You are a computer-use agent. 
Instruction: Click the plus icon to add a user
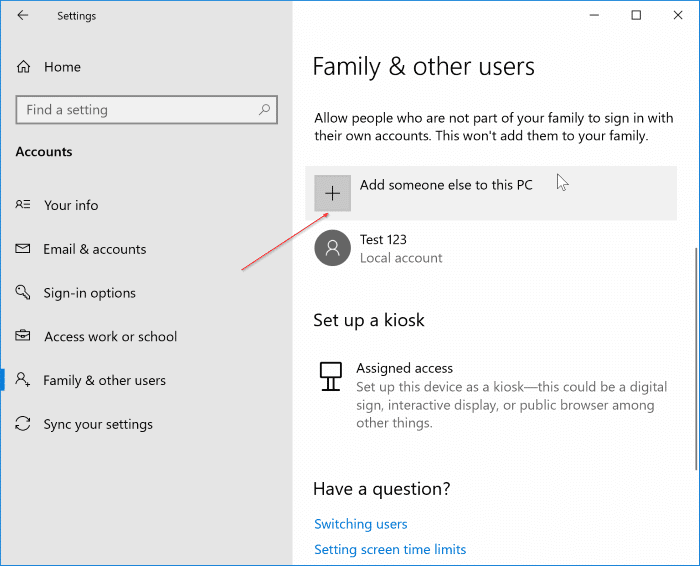tap(333, 193)
